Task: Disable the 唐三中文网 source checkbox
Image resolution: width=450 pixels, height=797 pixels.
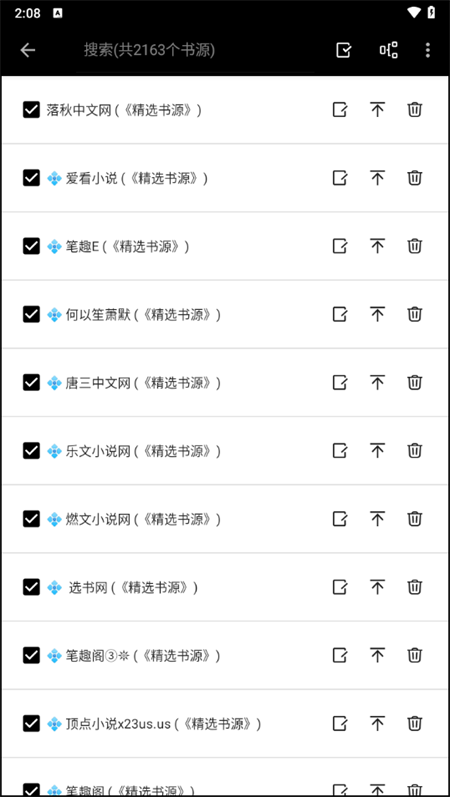Action: point(32,382)
